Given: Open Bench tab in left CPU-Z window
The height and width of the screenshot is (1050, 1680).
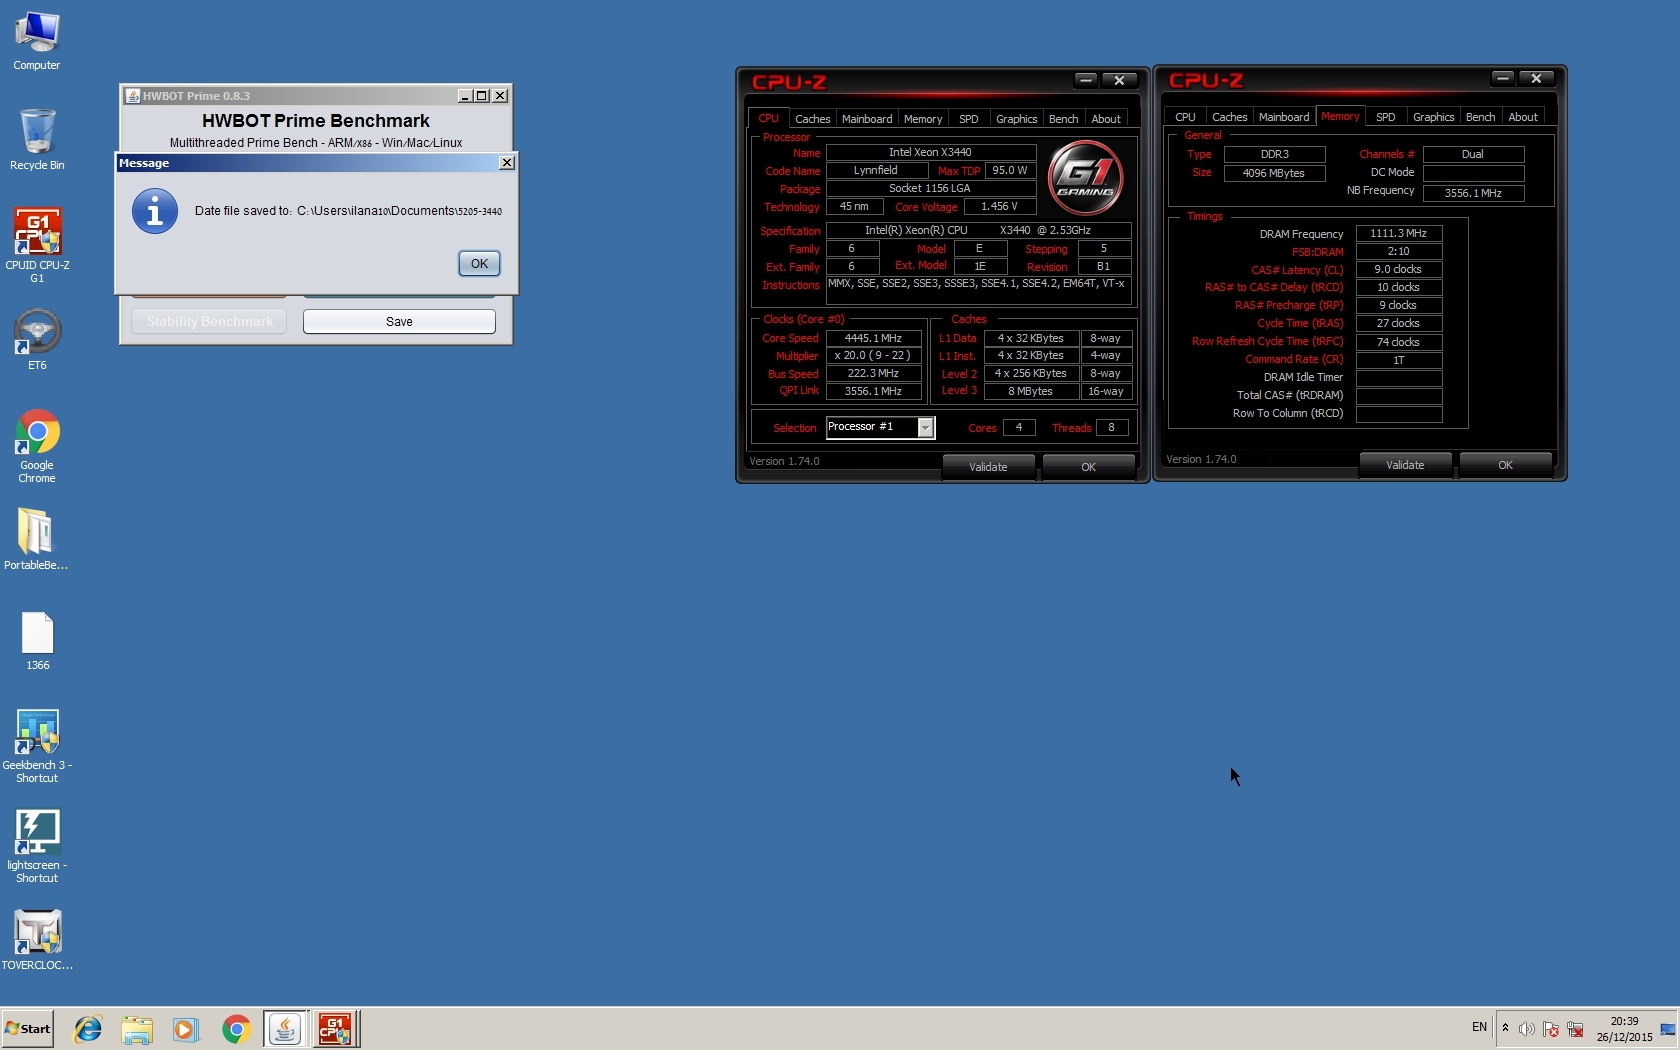Looking at the screenshot, I should click(1063, 119).
